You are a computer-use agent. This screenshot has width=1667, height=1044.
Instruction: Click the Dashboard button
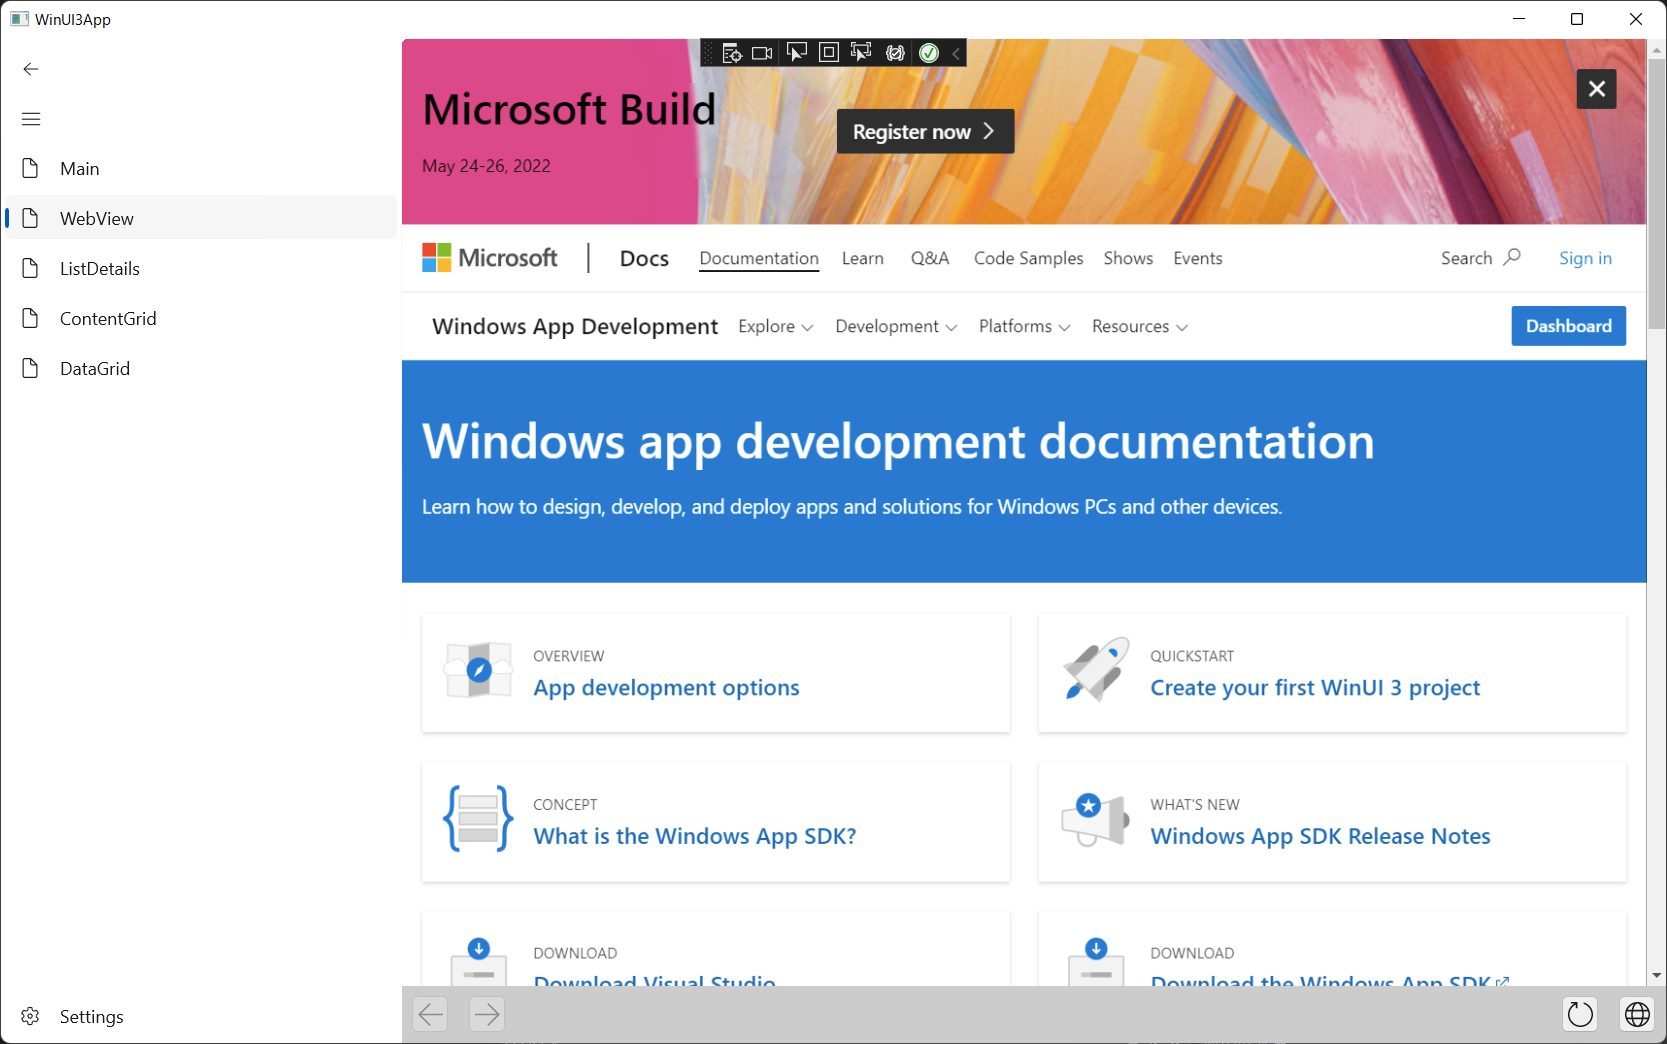click(1568, 326)
